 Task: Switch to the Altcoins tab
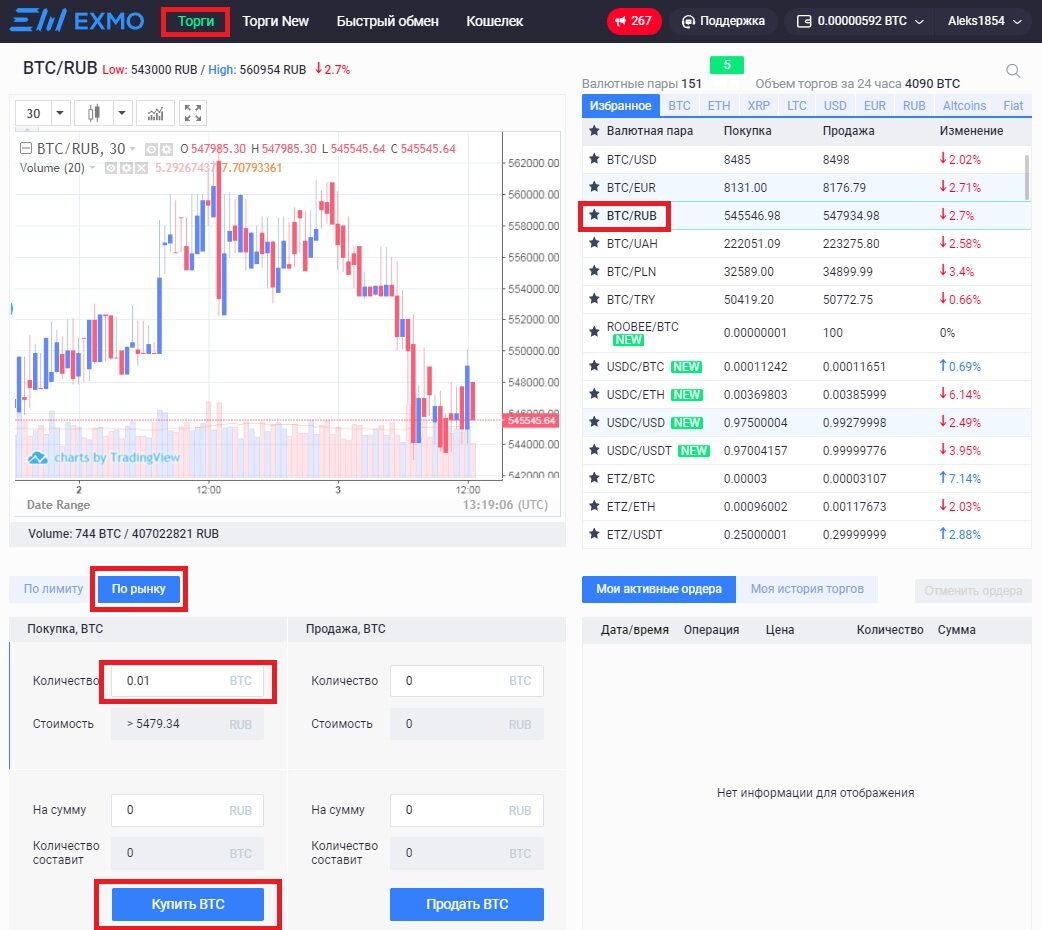click(964, 106)
